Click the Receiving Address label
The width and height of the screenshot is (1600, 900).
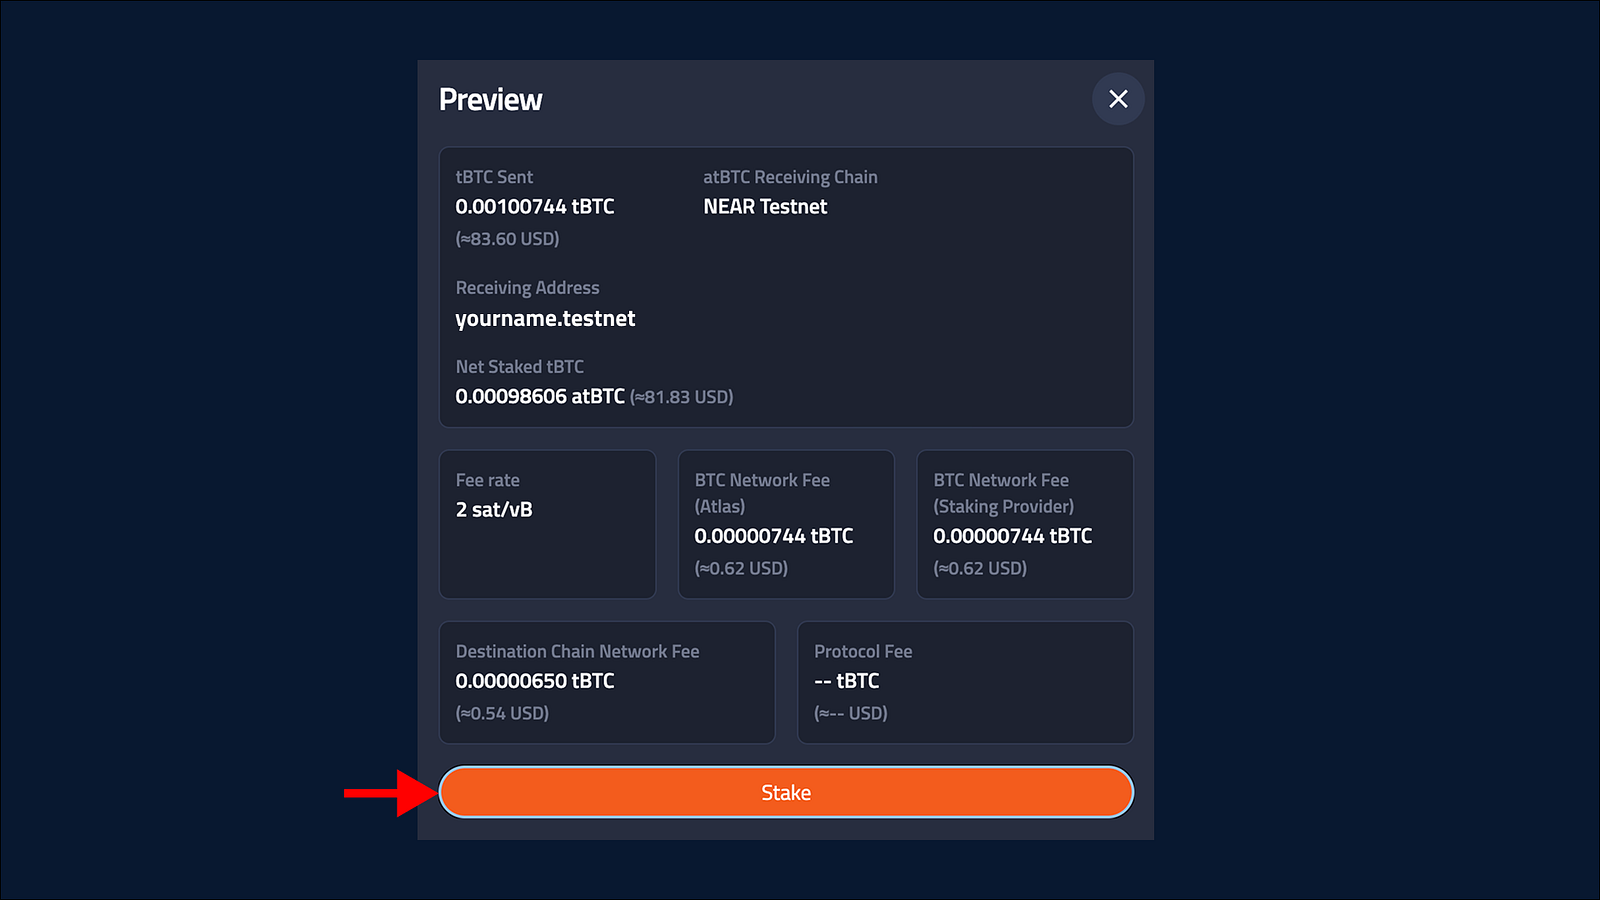click(527, 288)
